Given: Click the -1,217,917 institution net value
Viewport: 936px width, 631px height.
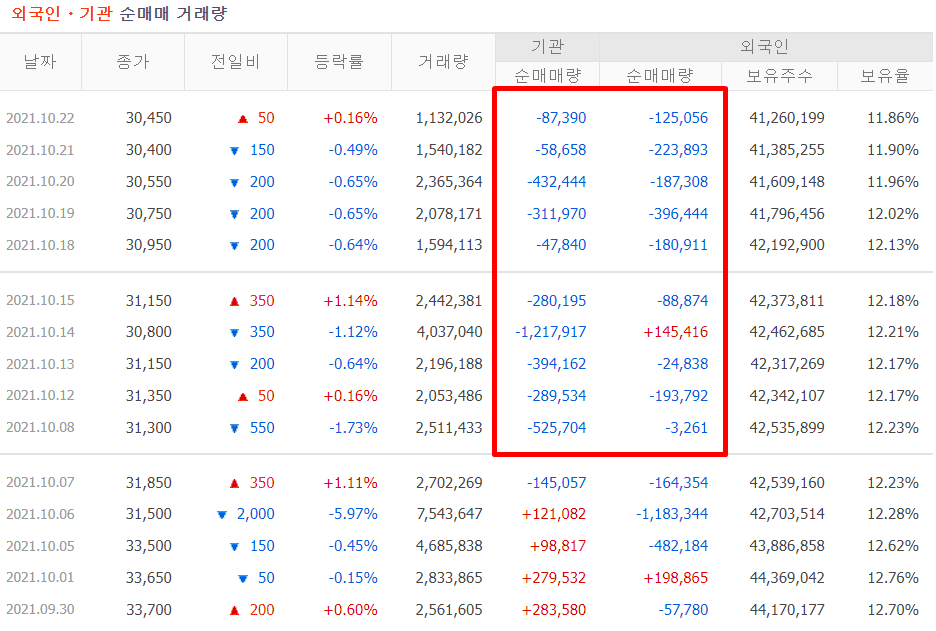Looking at the screenshot, I should point(551,332).
